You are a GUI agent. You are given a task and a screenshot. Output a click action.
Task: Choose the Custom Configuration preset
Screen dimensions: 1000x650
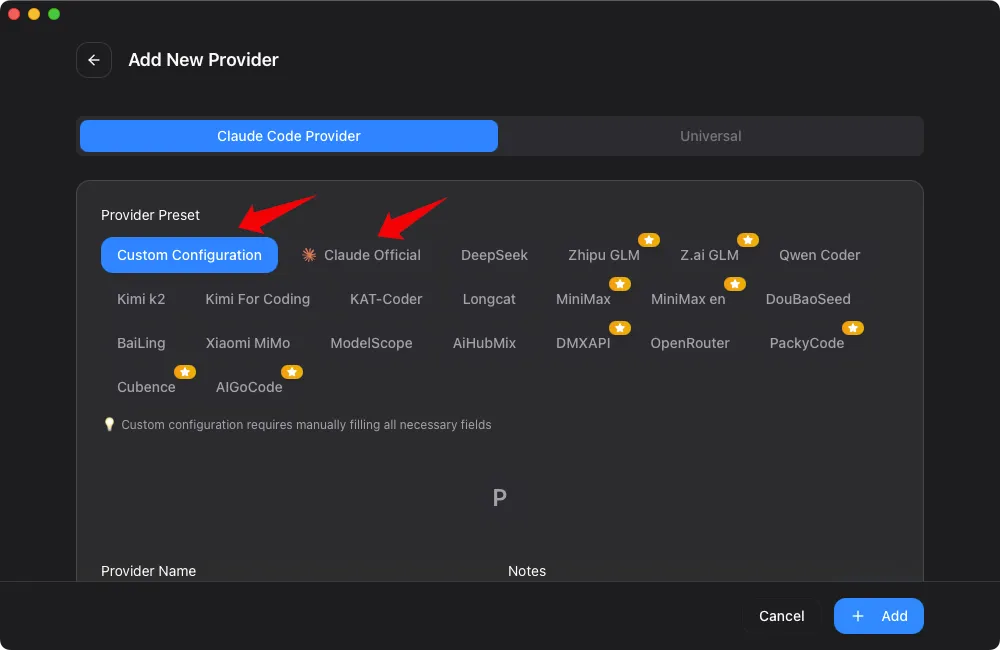click(189, 255)
